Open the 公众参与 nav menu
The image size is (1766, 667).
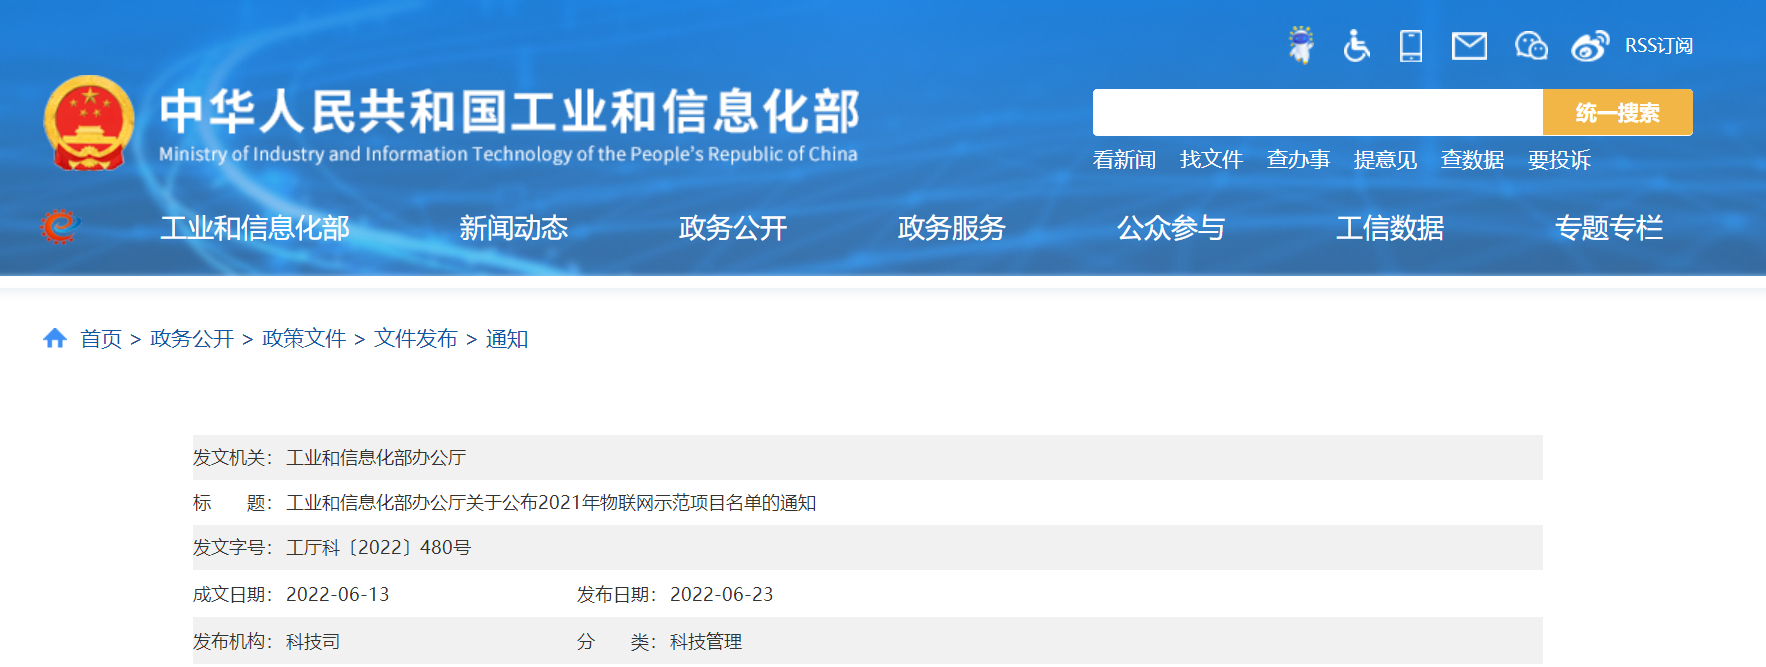click(1170, 228)
